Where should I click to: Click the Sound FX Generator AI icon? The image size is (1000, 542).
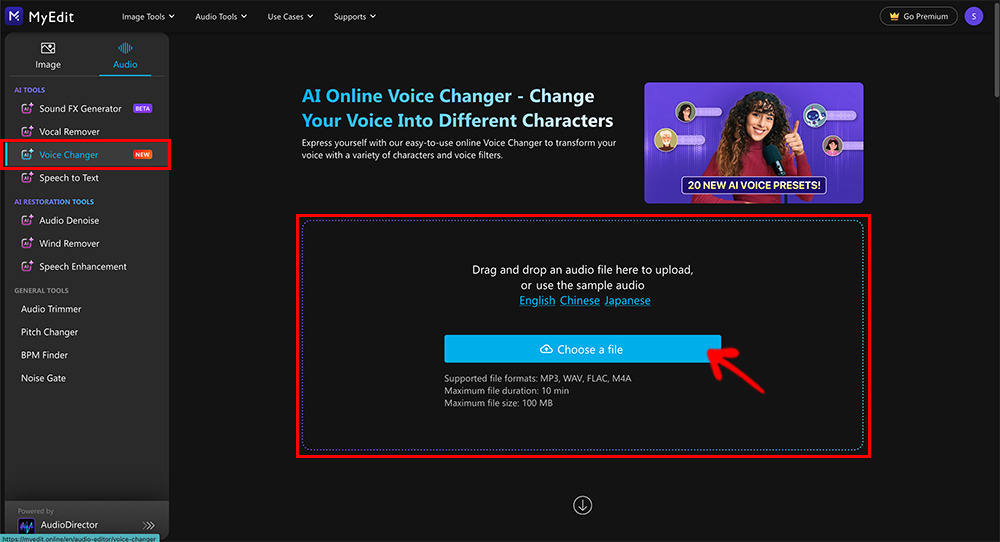tap(27, 108)
